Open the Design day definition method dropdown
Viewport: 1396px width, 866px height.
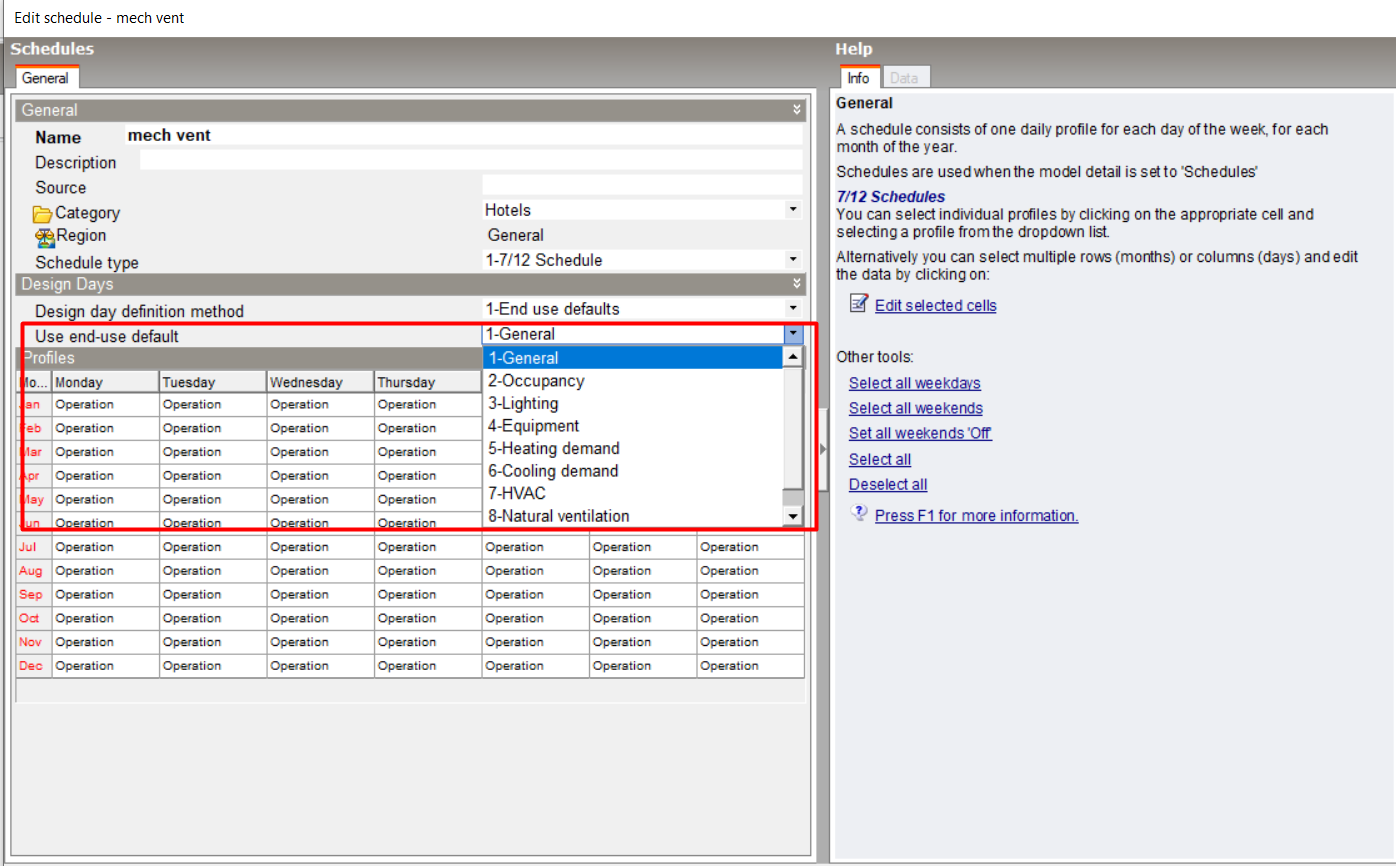pos(793,309)
